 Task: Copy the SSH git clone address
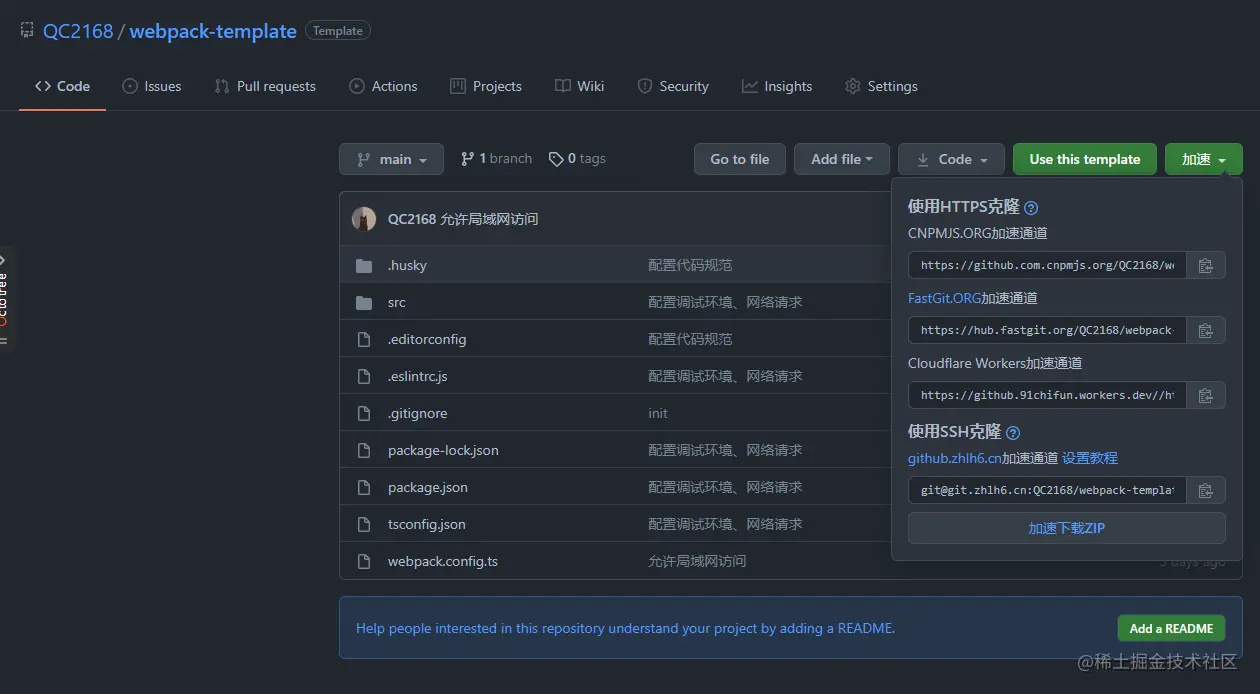click(1206, 490)
